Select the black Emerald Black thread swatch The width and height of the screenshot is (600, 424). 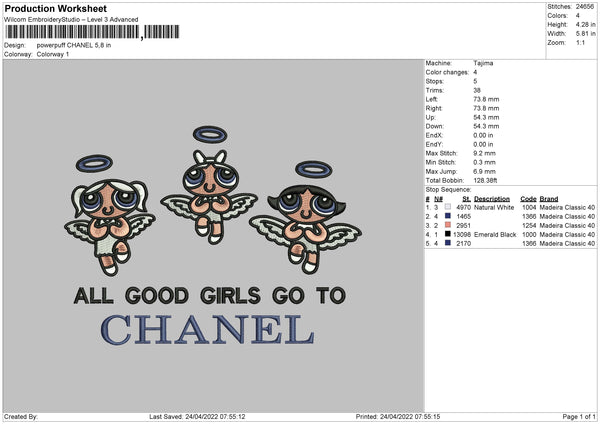448,234
